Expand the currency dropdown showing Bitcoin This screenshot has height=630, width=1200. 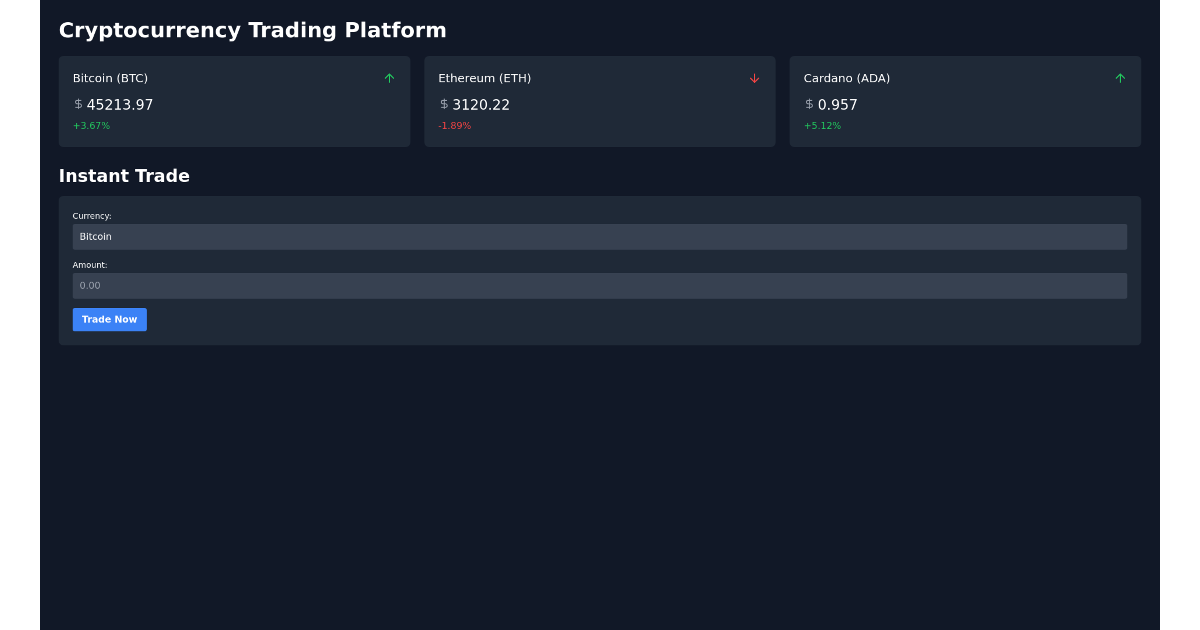click(x=600, y=237)
